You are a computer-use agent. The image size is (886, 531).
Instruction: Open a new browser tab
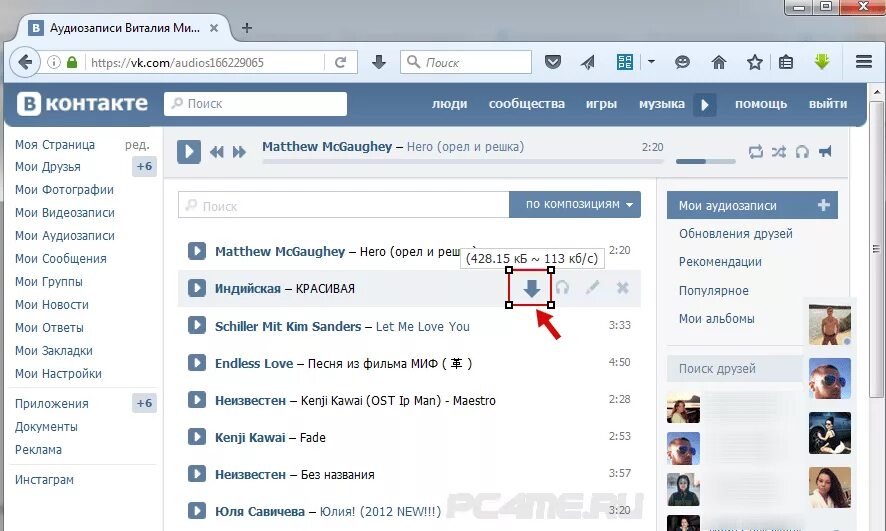point(247,28)
